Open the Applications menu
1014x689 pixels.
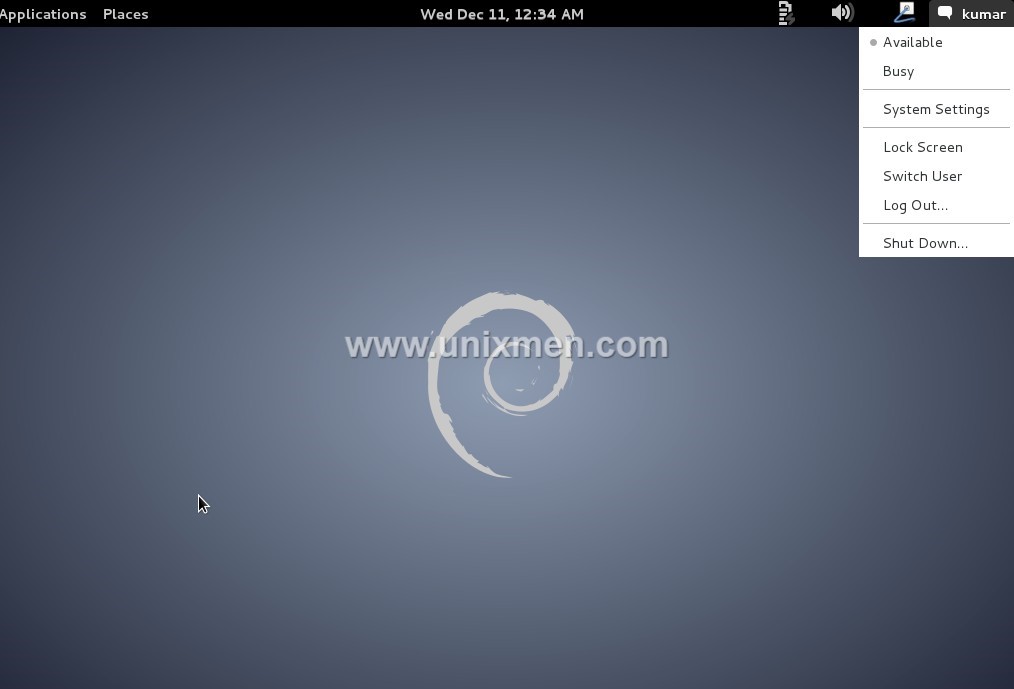click(43, 14)
